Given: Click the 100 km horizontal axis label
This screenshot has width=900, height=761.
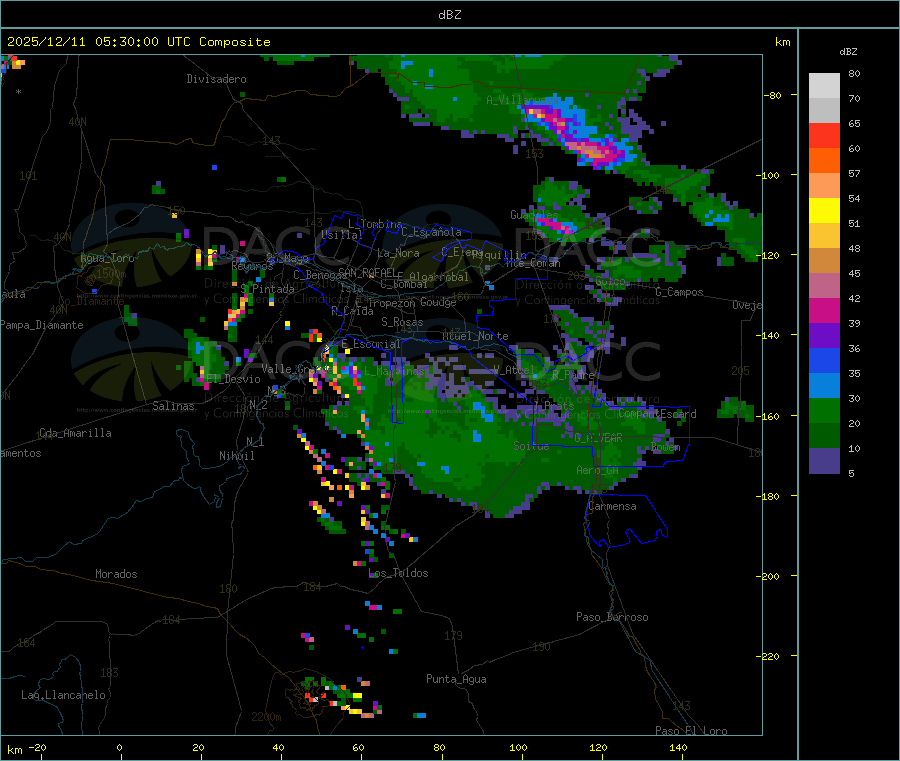Looking at the screenshot, I should pos(518,747).
